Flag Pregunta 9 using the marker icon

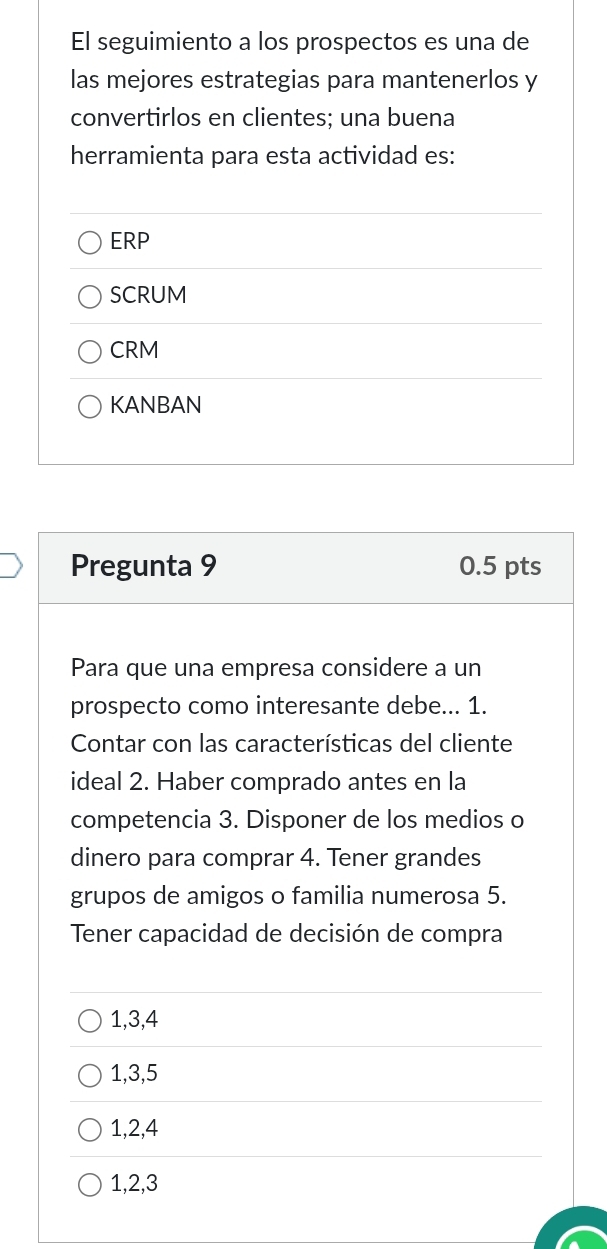coord(11,567)
